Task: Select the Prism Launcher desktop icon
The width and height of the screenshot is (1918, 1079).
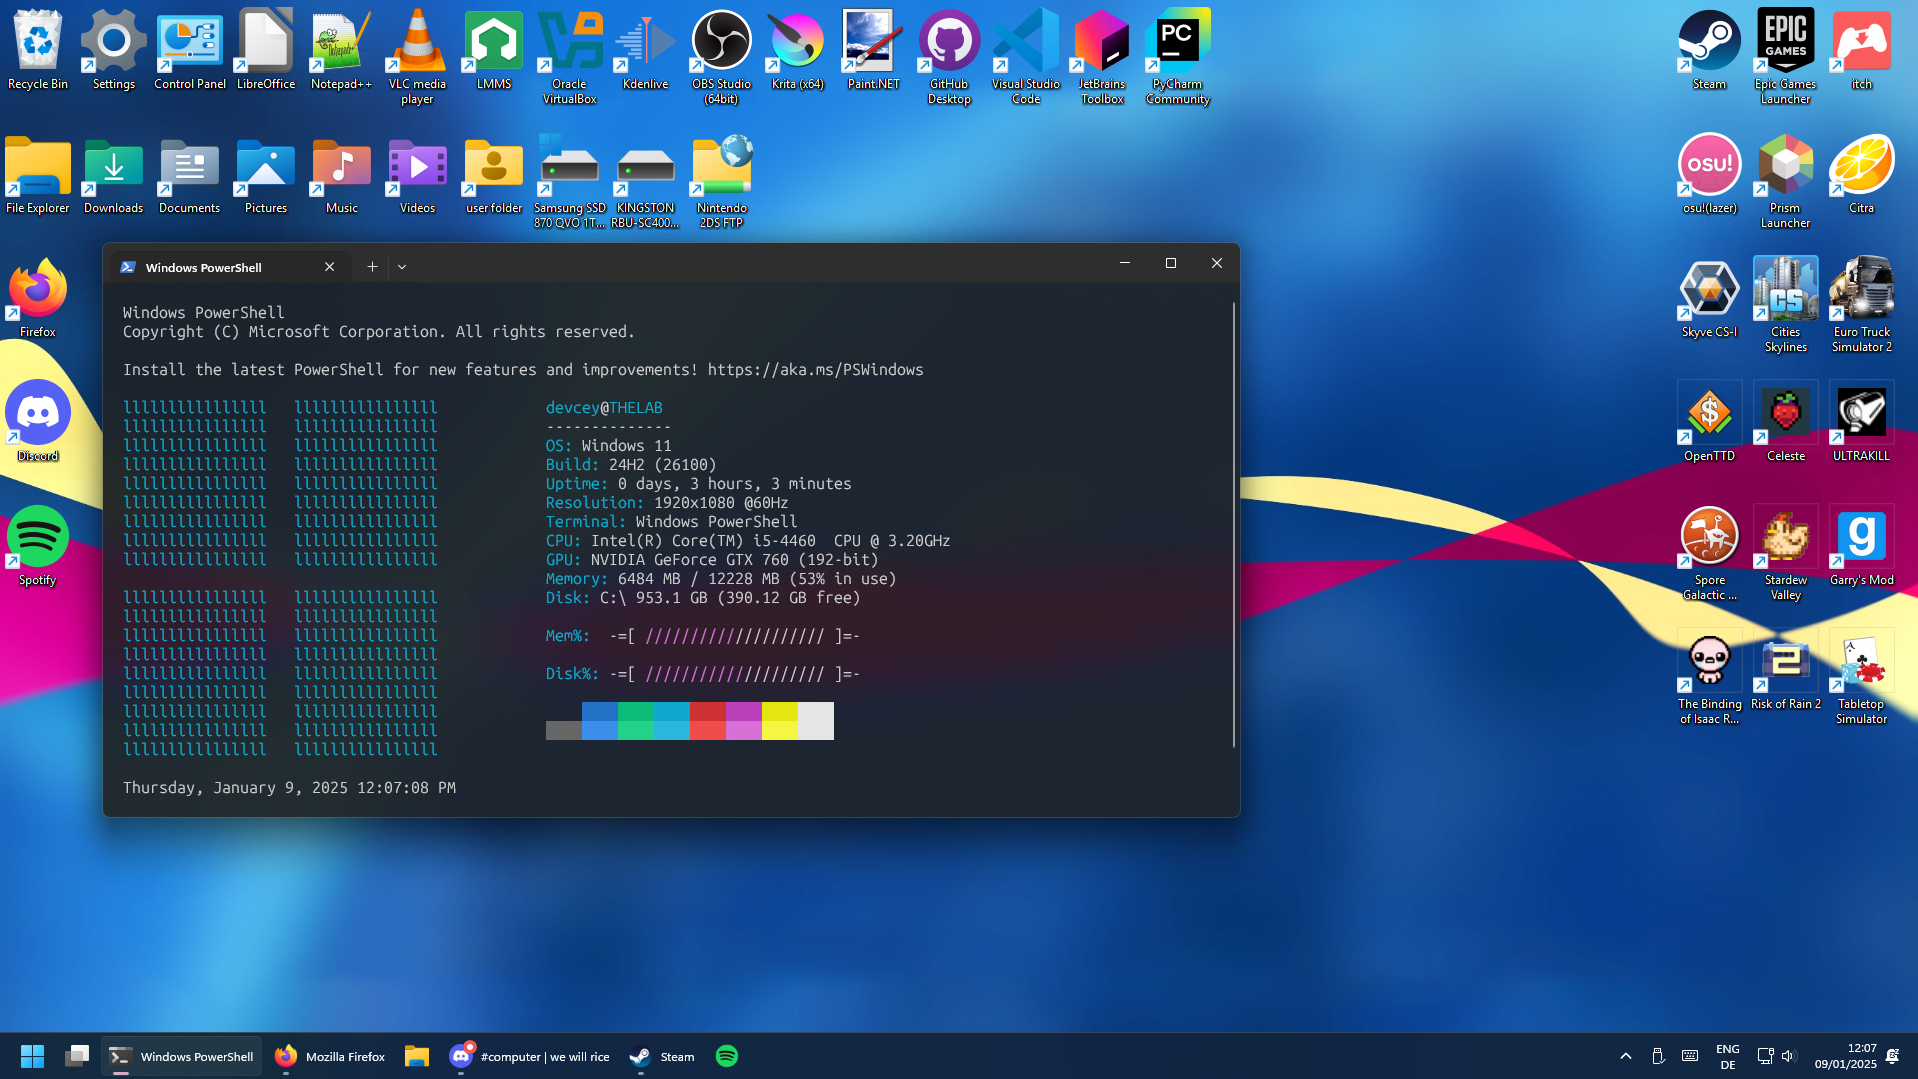Action: click(1785, 180)
